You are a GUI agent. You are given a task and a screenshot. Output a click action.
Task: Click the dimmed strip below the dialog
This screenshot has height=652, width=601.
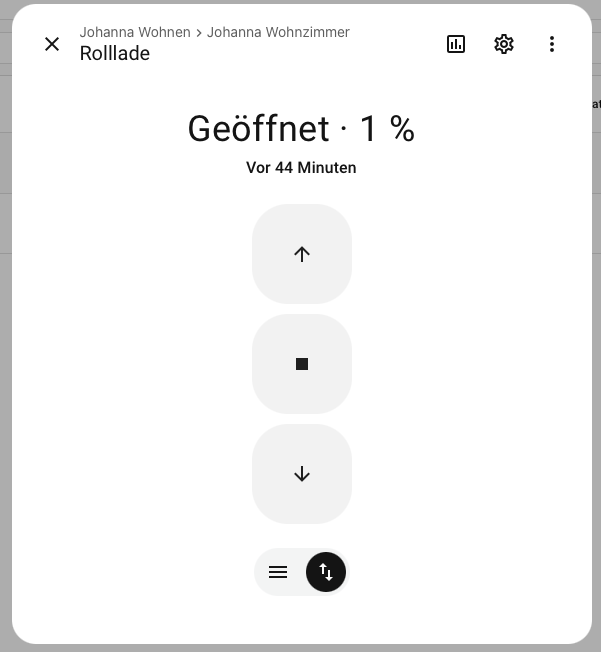[x=300, y=648]
